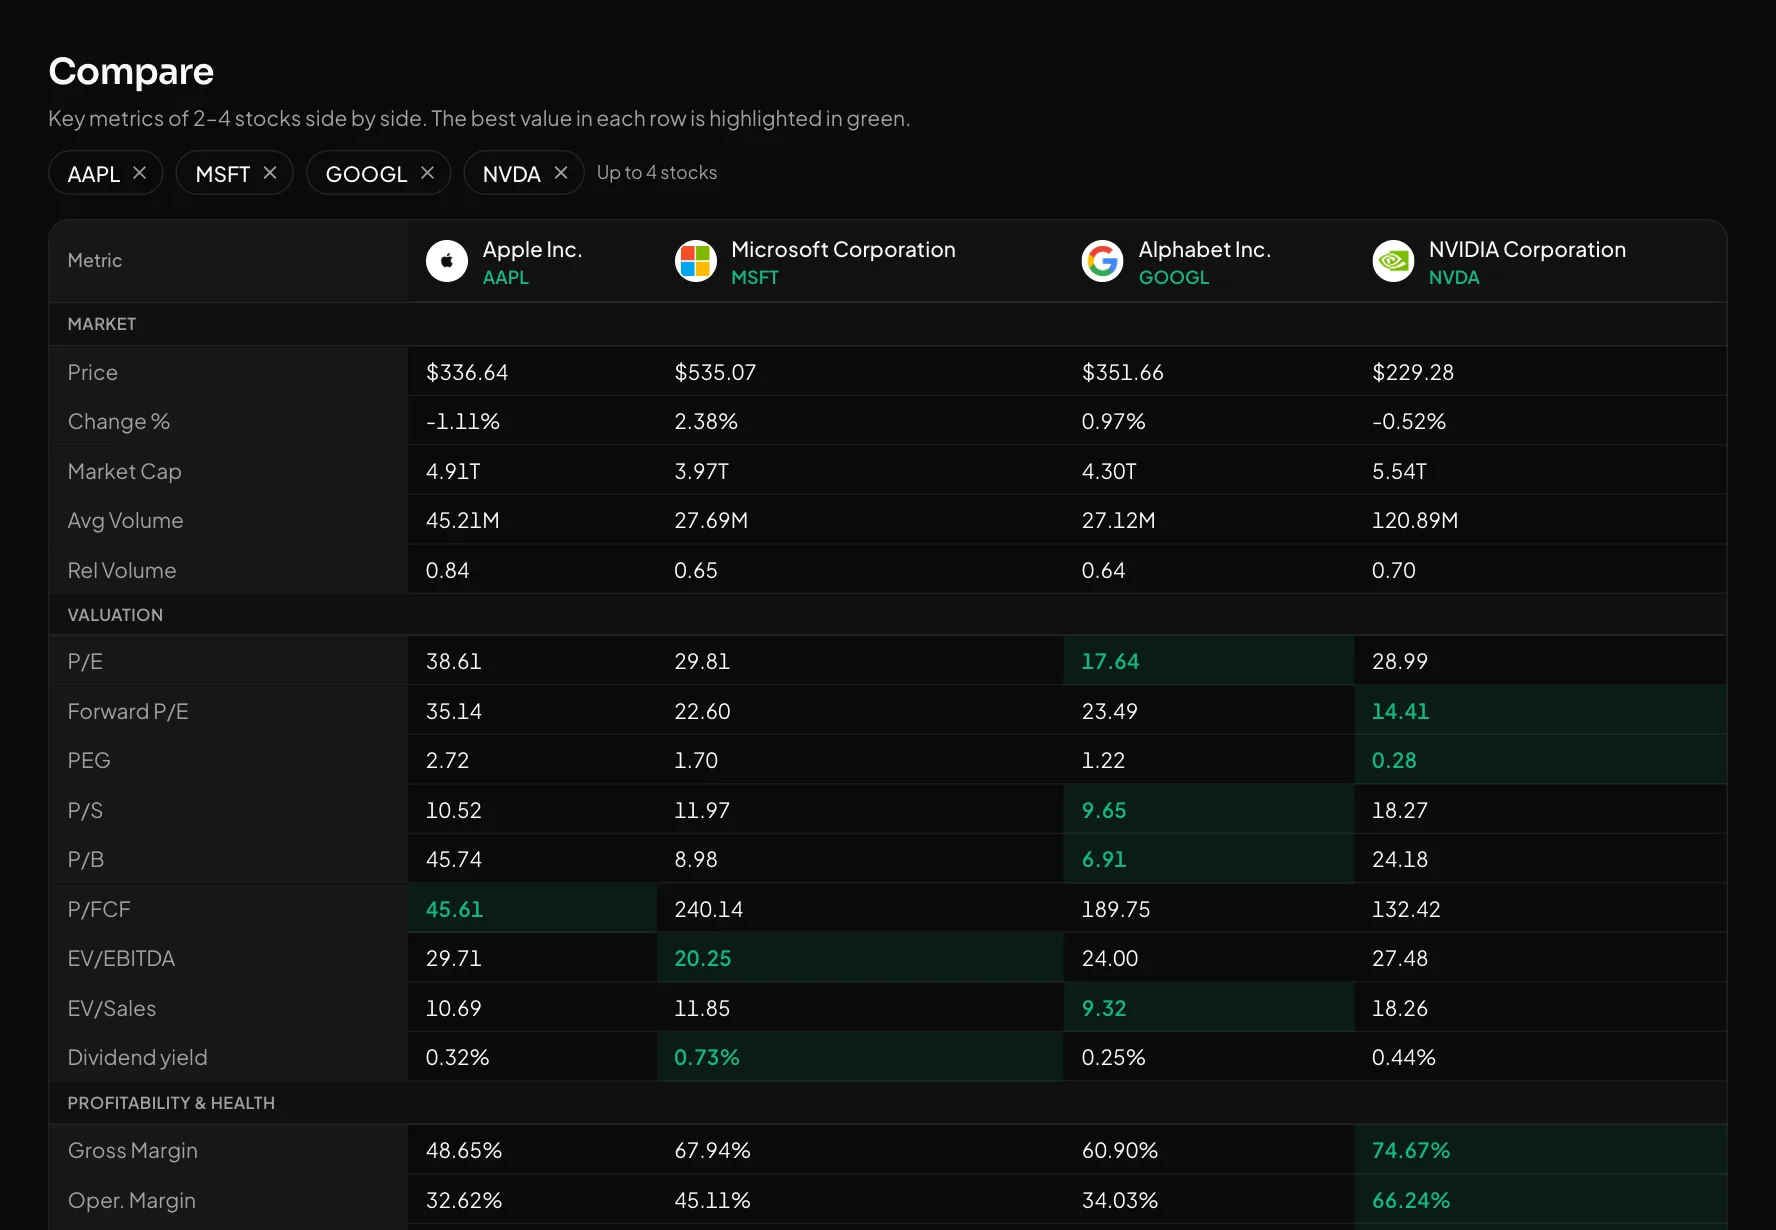
Task: Open the GOOGL ticker link under Alphabet
Action: [x=1174, y=278]
